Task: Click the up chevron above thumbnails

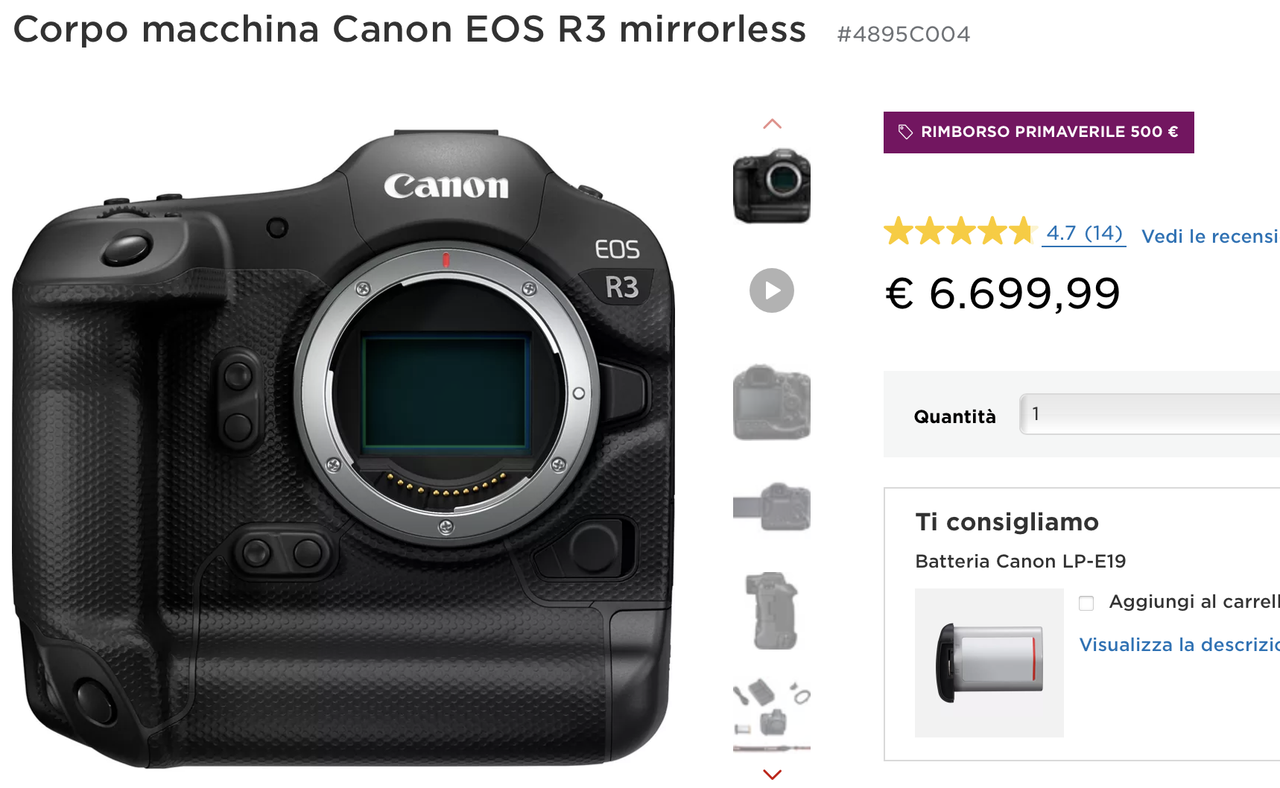Action: click(x=771, y=124)
